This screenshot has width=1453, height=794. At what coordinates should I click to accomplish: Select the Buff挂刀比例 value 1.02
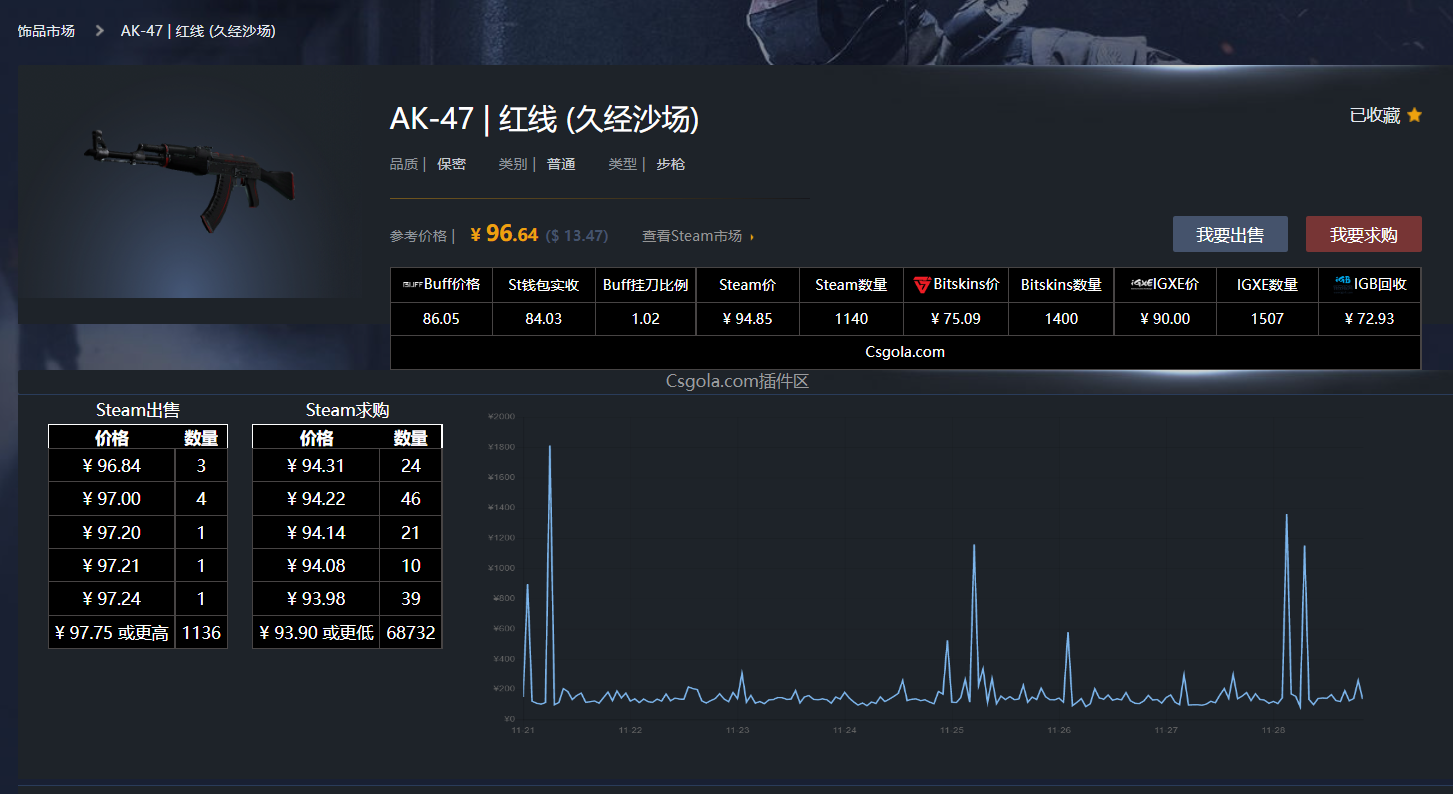point(645,319)
